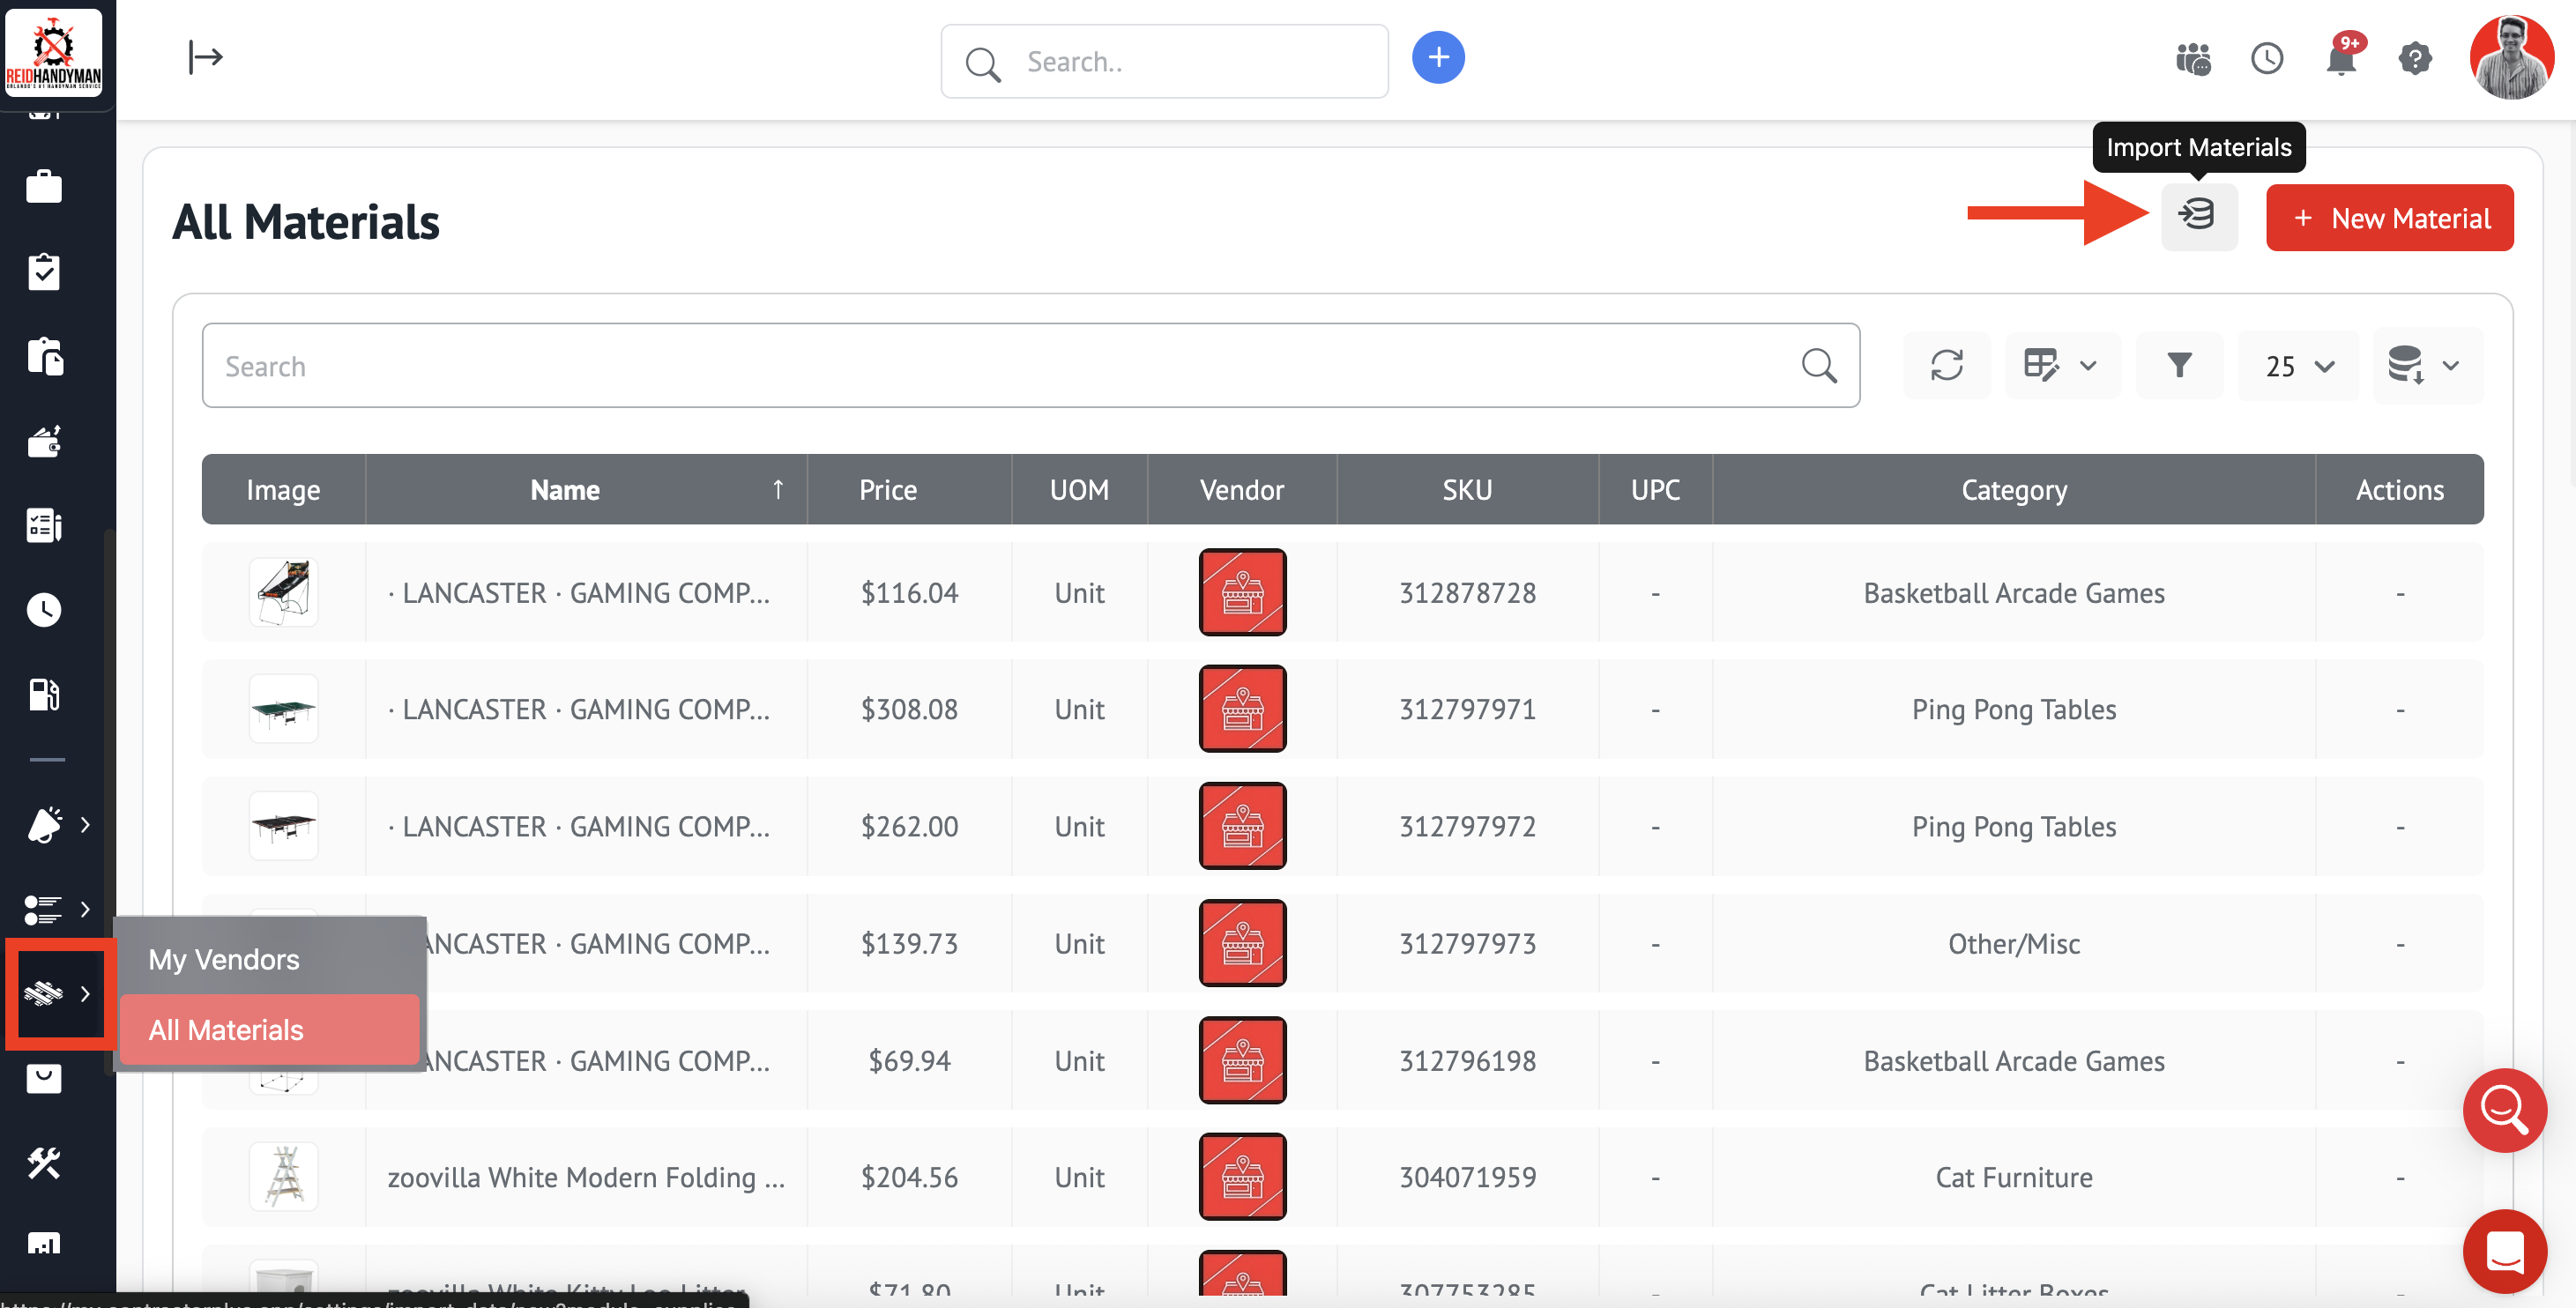Open the filter funnel icon

point(2179,366)
